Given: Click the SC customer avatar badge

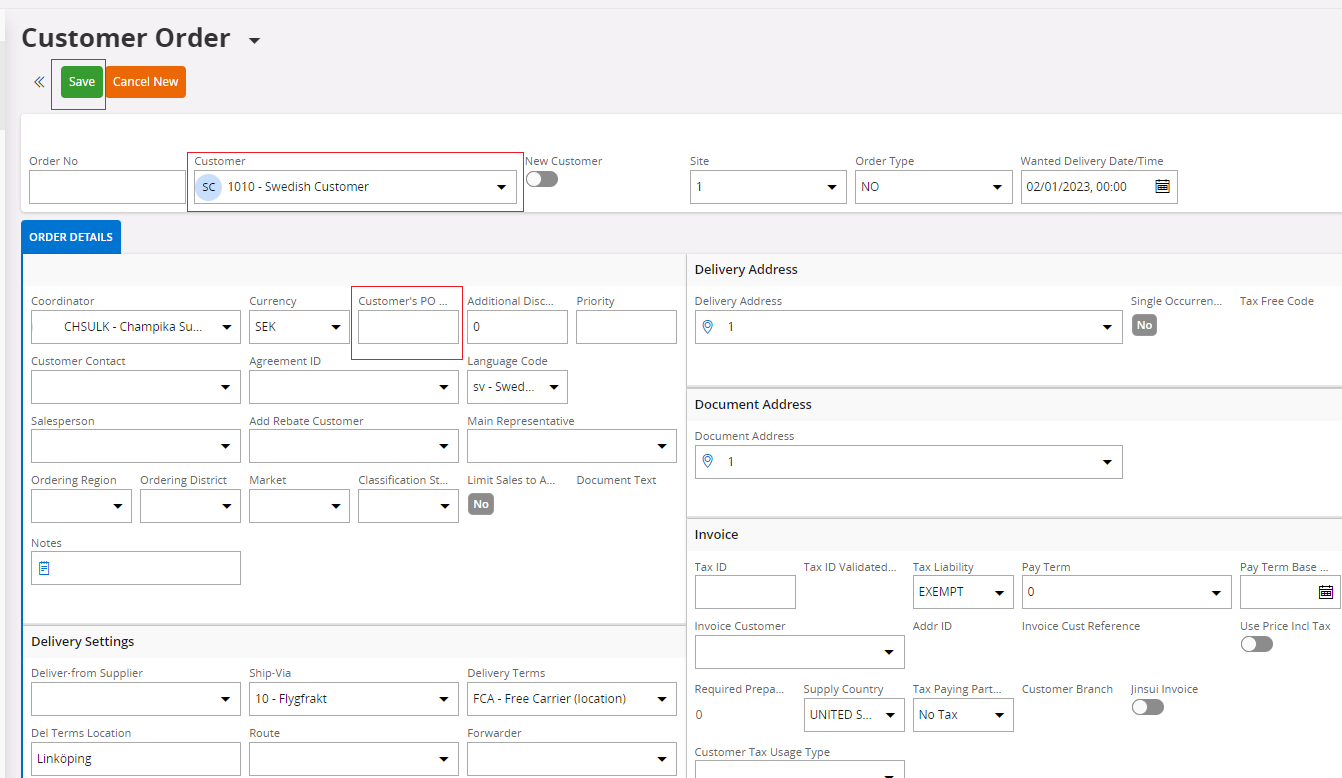Looking at the screenshot, I should pyautogui.click(x=208, y=187).
